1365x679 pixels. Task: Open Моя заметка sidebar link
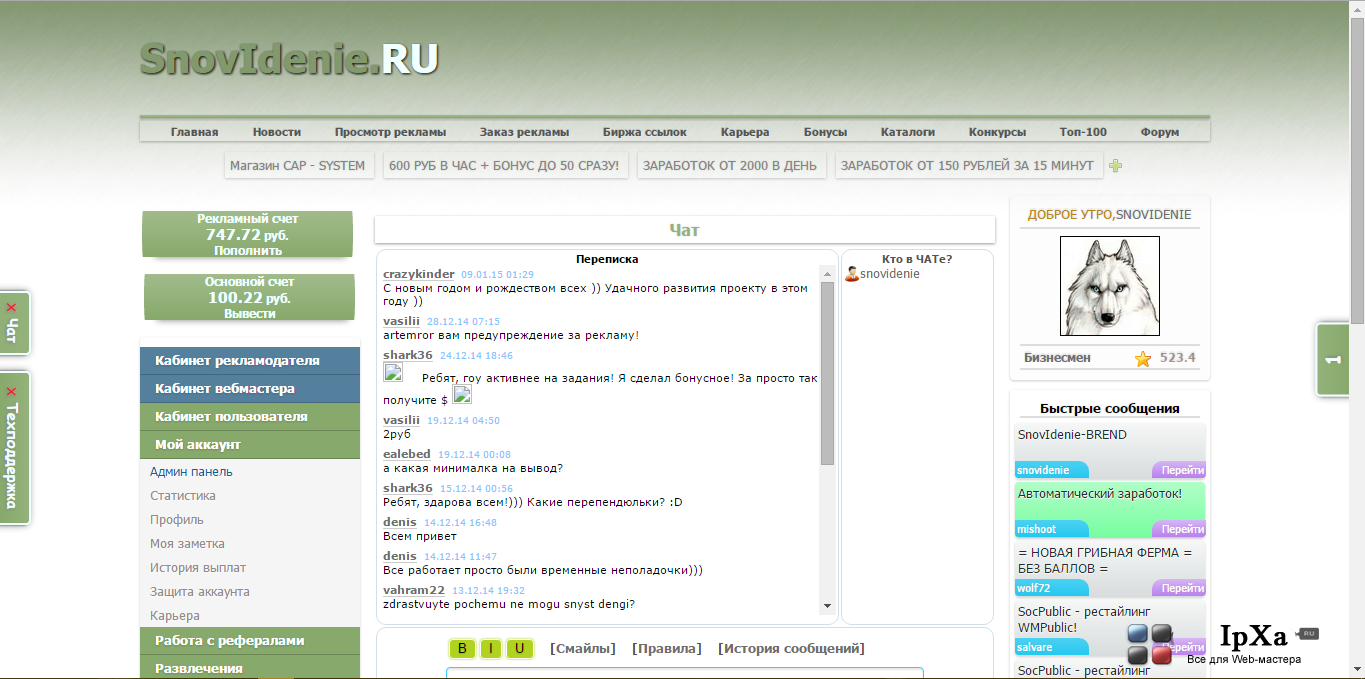[187, 544]
